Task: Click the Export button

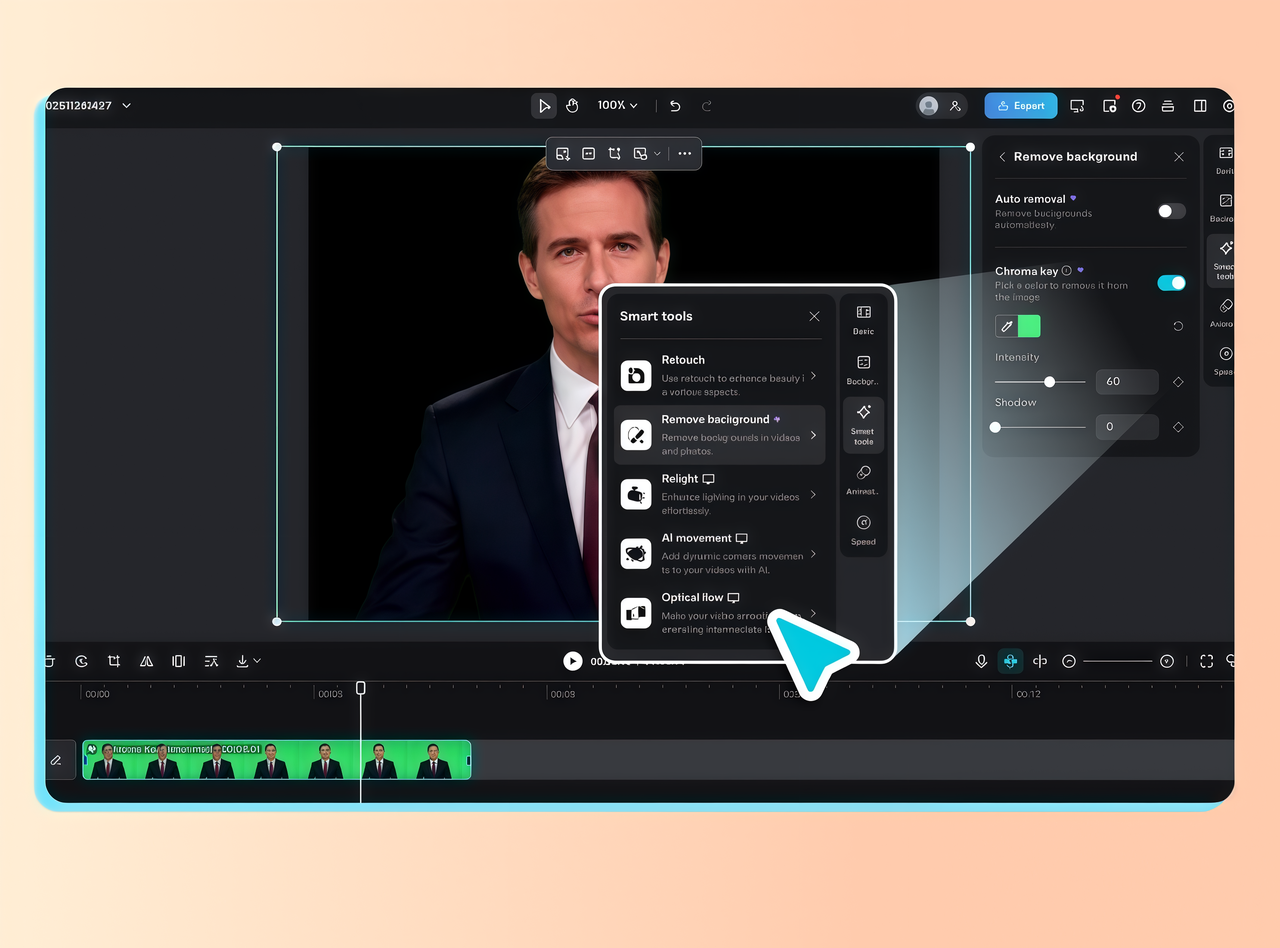Action: point(1020,105)
